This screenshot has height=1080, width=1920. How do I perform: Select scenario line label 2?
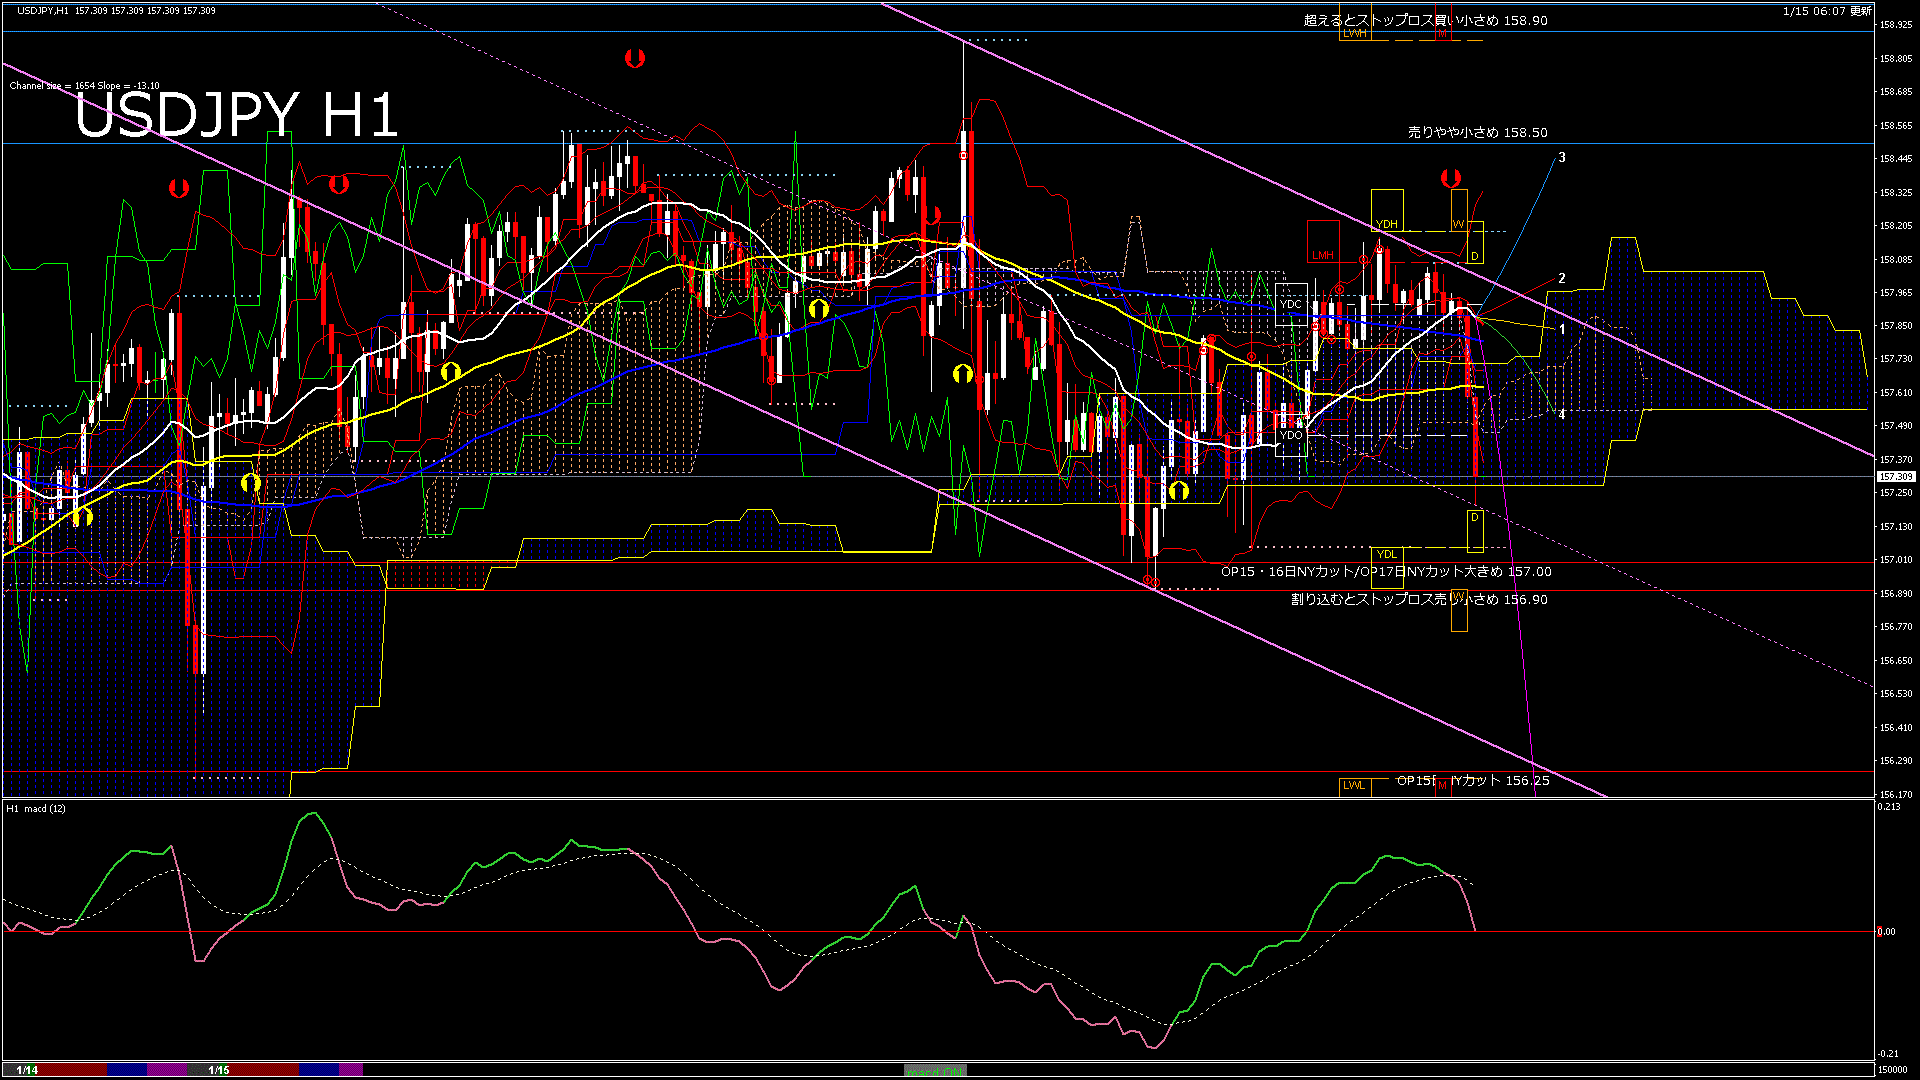1562,278
